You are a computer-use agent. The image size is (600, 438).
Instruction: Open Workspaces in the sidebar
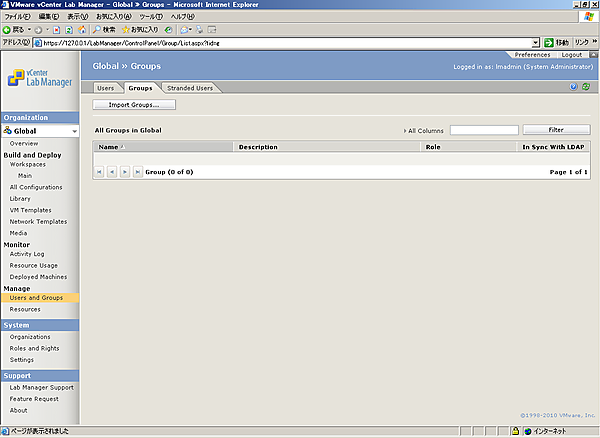28,164
